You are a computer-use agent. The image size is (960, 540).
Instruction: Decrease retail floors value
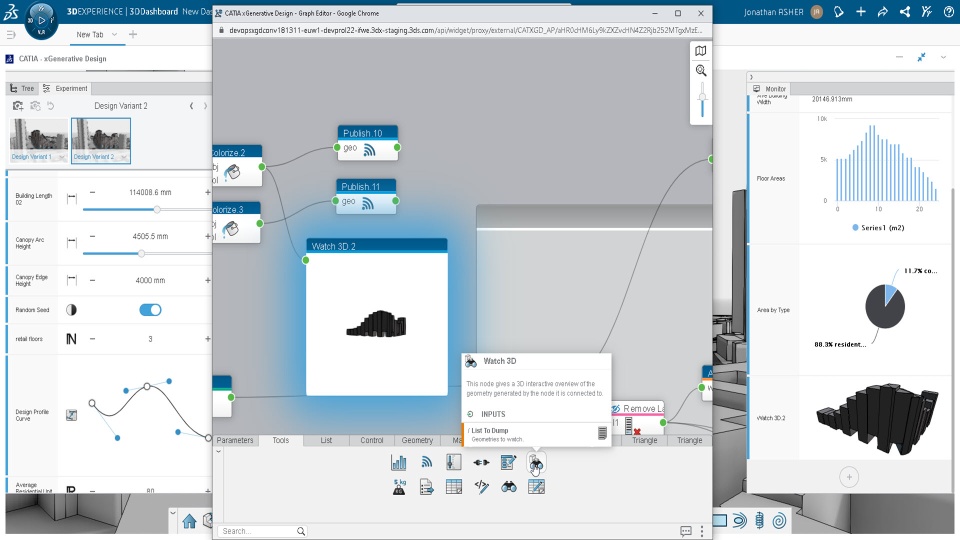tap(92, 339)
